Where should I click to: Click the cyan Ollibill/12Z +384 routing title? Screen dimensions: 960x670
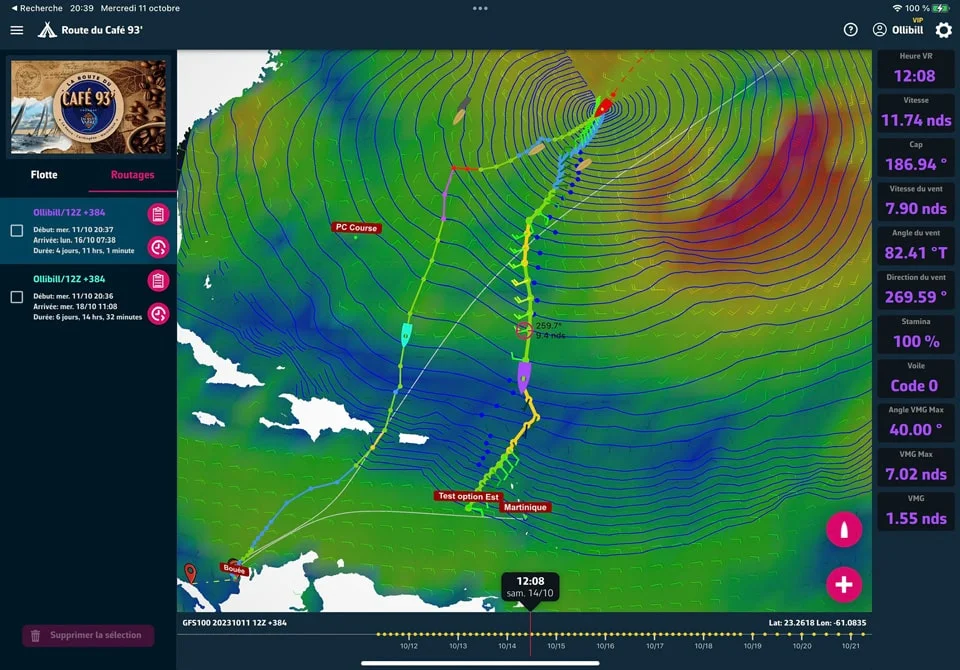click(69, 279)
